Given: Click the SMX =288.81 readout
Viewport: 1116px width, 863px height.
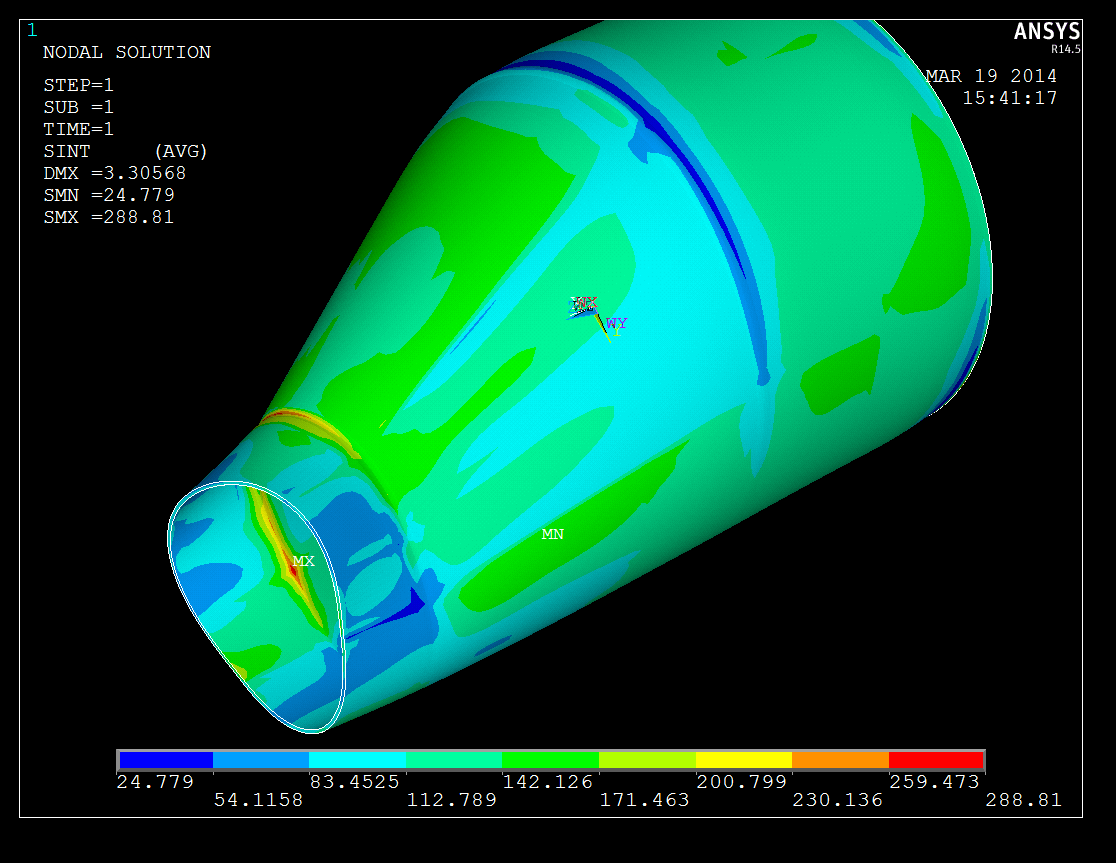Looking at the screenshot, I should tap(108, 217).
